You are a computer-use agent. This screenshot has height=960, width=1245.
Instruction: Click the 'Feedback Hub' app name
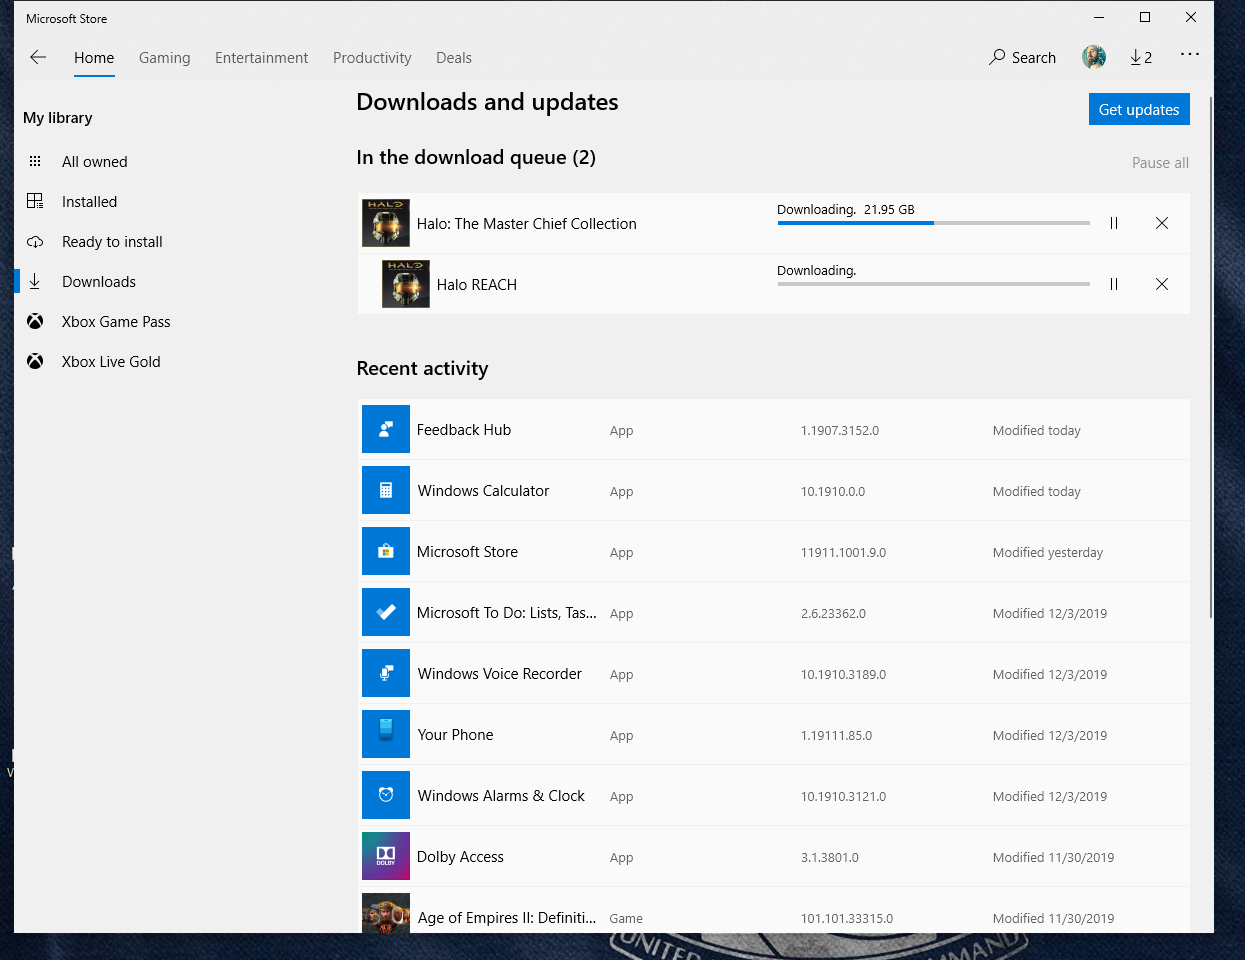(464, 430)
